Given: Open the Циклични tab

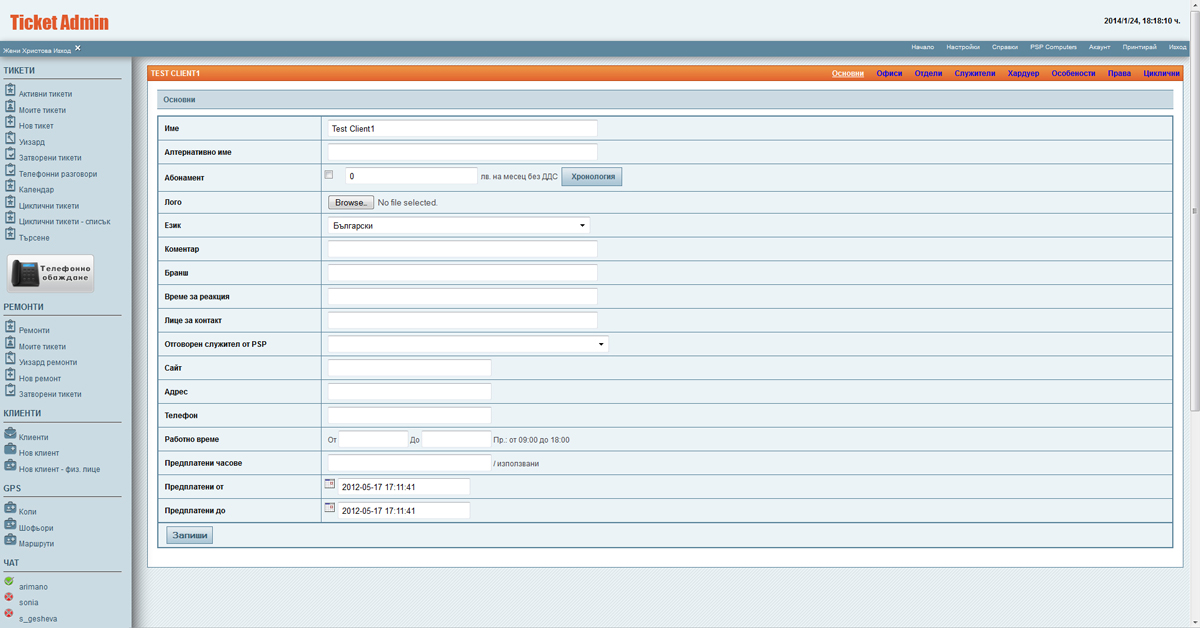Looking at the screenshot, I should click(1160, 72).
